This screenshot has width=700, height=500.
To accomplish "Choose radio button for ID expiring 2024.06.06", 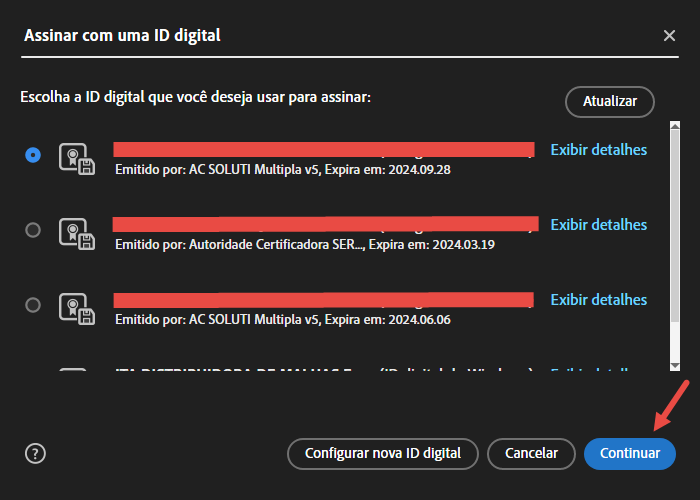I will (x=33, y=305).
